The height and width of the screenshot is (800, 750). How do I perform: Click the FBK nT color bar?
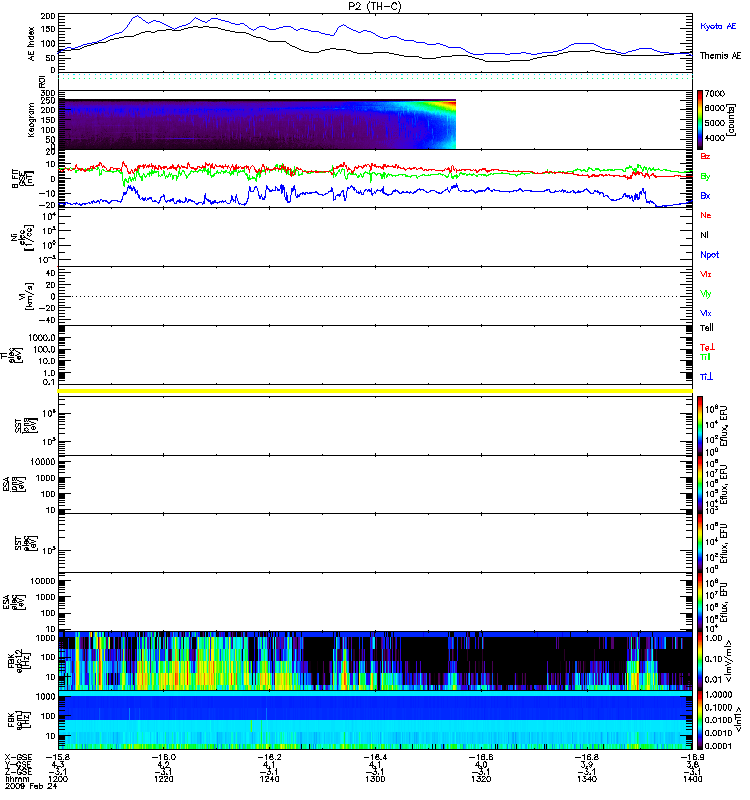(700, 720)
